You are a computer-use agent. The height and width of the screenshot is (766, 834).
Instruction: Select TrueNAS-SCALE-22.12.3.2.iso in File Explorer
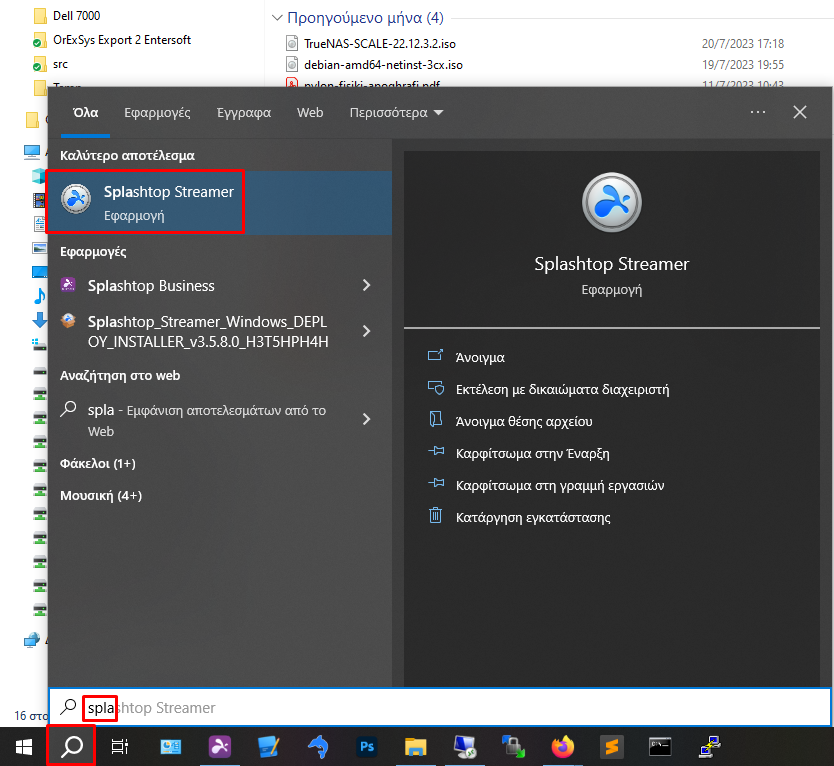click(380, 44)
